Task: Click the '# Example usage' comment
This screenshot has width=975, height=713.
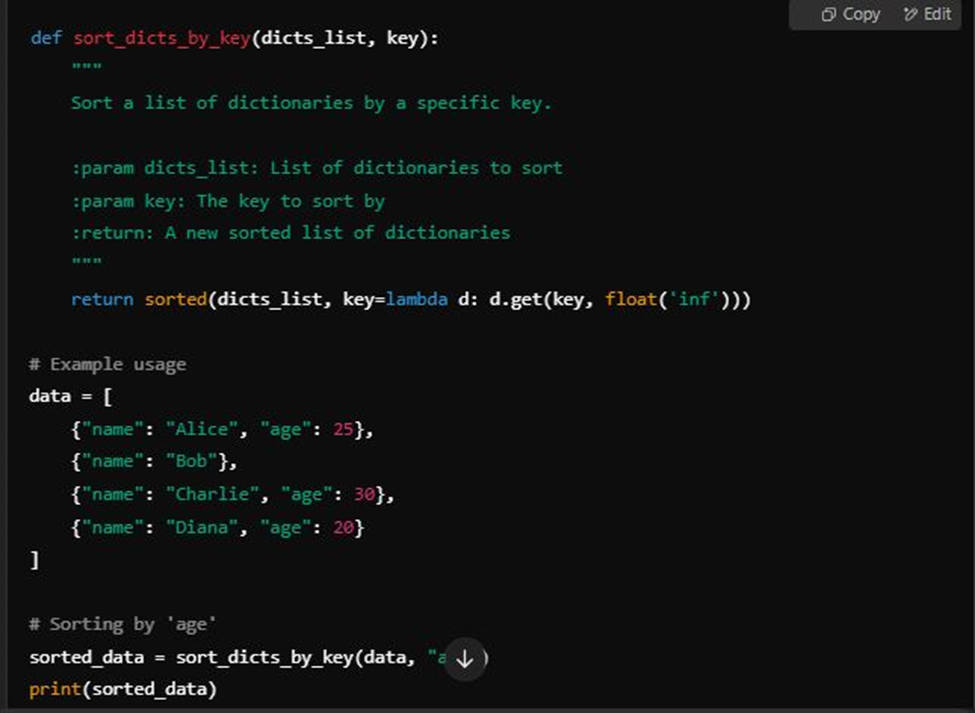Action: pyautogui.click(x=108, y=364)
